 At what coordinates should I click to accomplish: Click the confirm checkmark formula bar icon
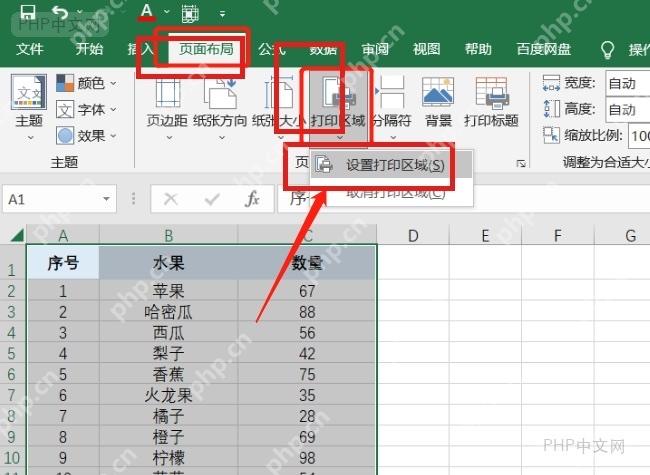(212, 200)
